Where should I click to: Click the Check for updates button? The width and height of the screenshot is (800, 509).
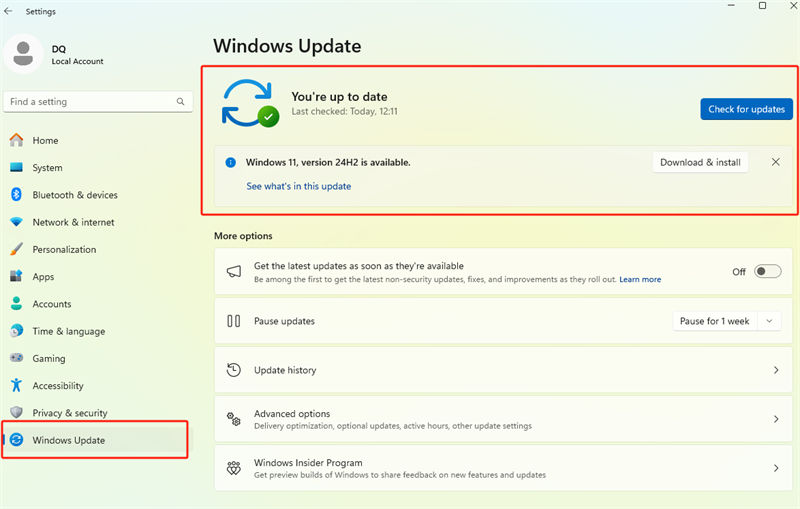(x=746, y=109)
